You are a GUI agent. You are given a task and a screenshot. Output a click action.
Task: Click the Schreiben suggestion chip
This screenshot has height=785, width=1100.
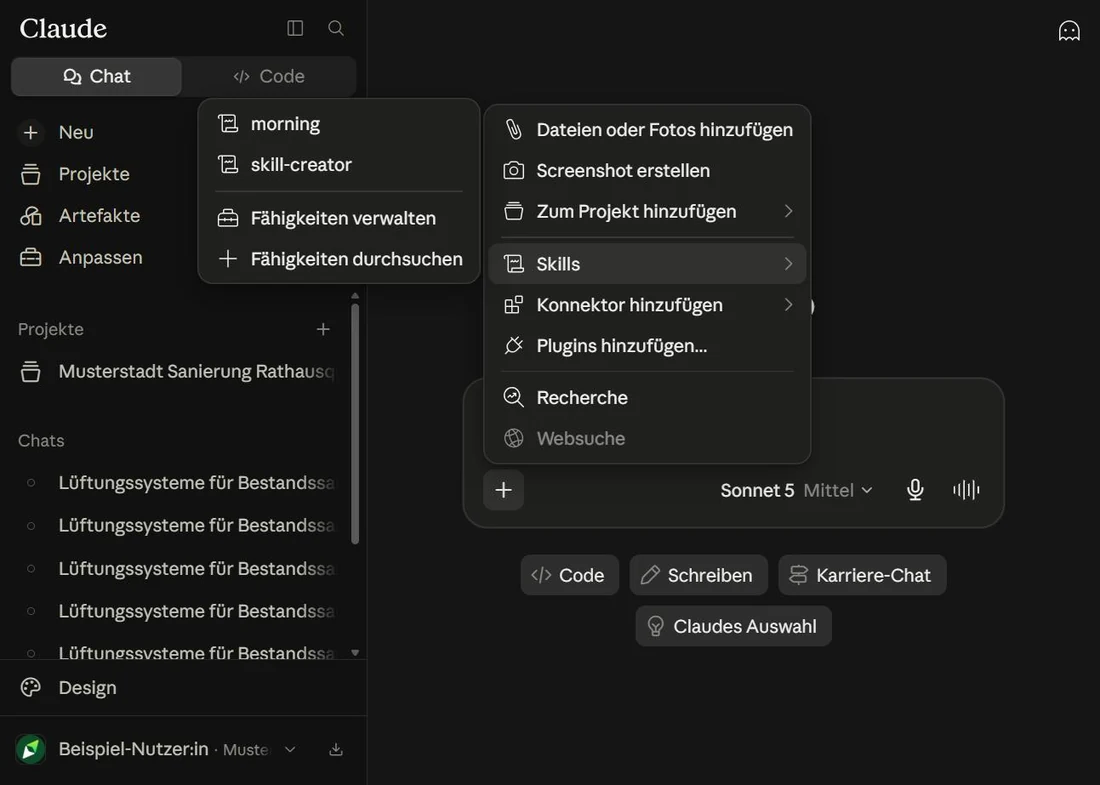click(x=699, y=575)
